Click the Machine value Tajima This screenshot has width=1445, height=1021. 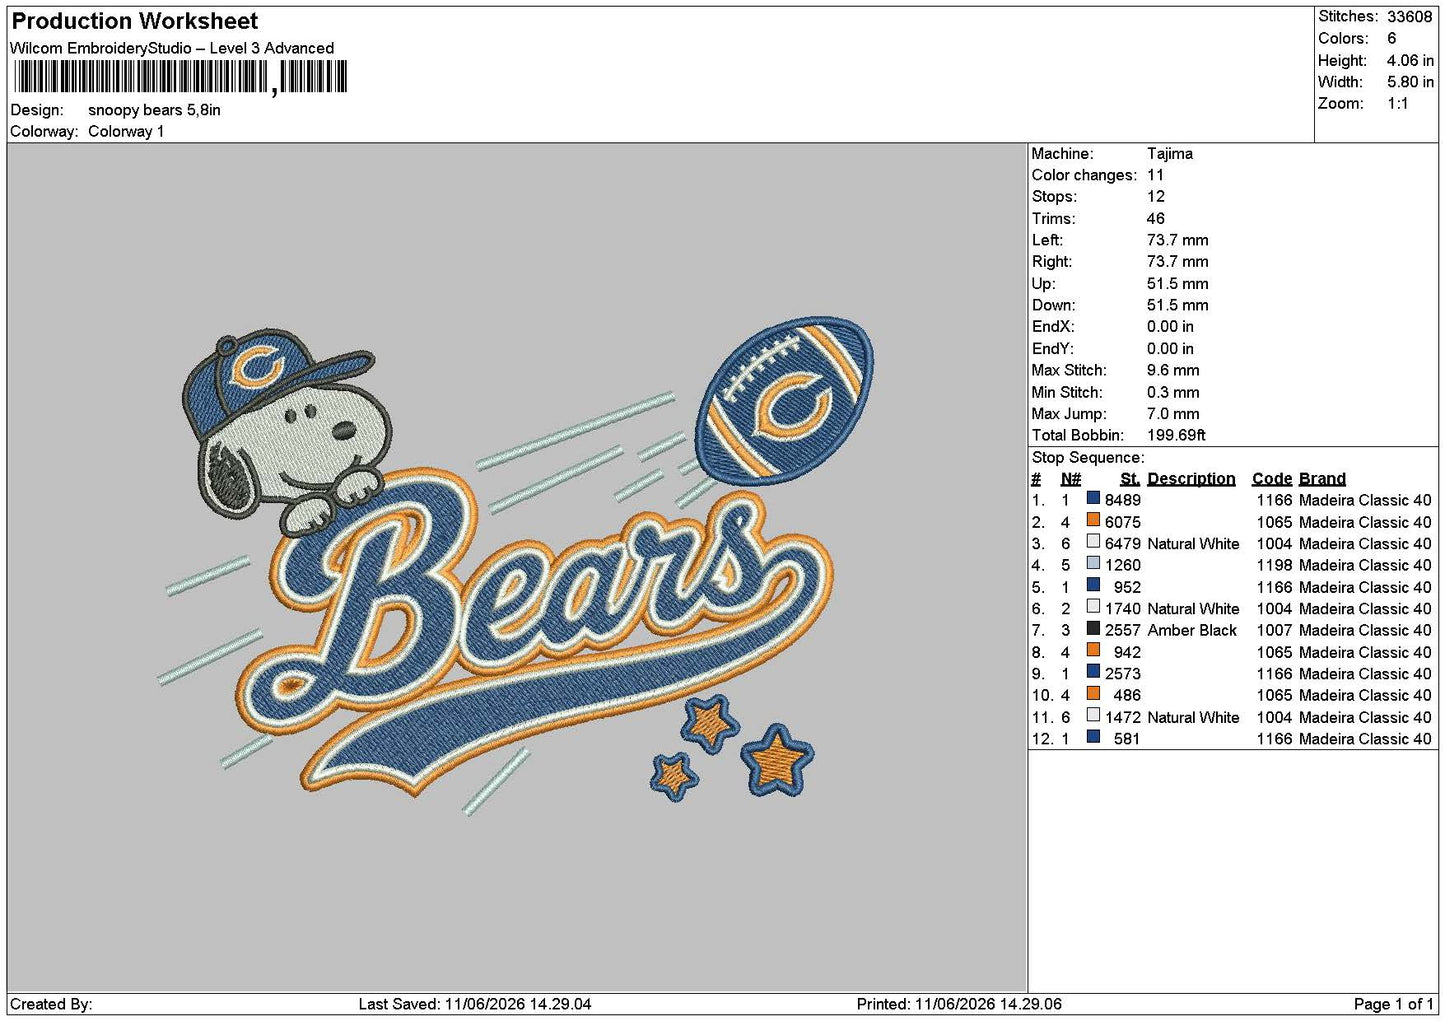(1170, 154)
